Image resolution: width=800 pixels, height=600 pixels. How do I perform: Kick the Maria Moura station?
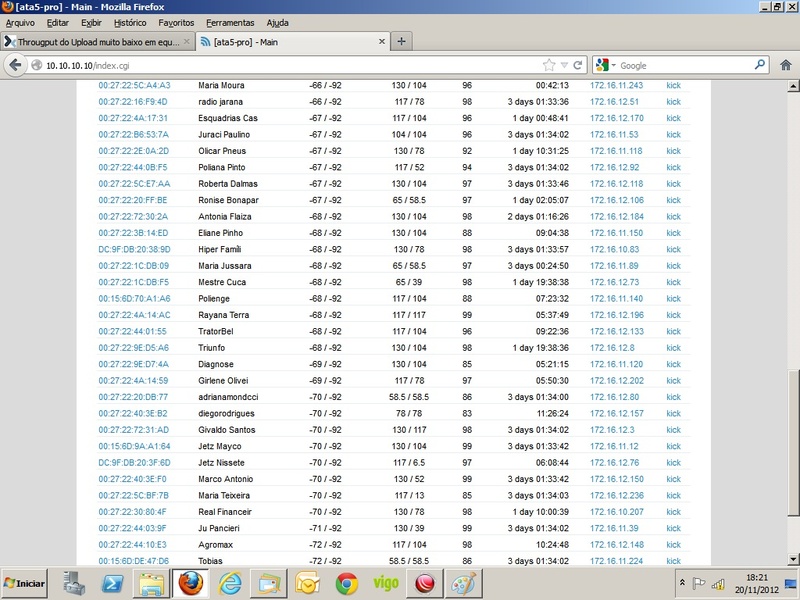pos(673,85)
